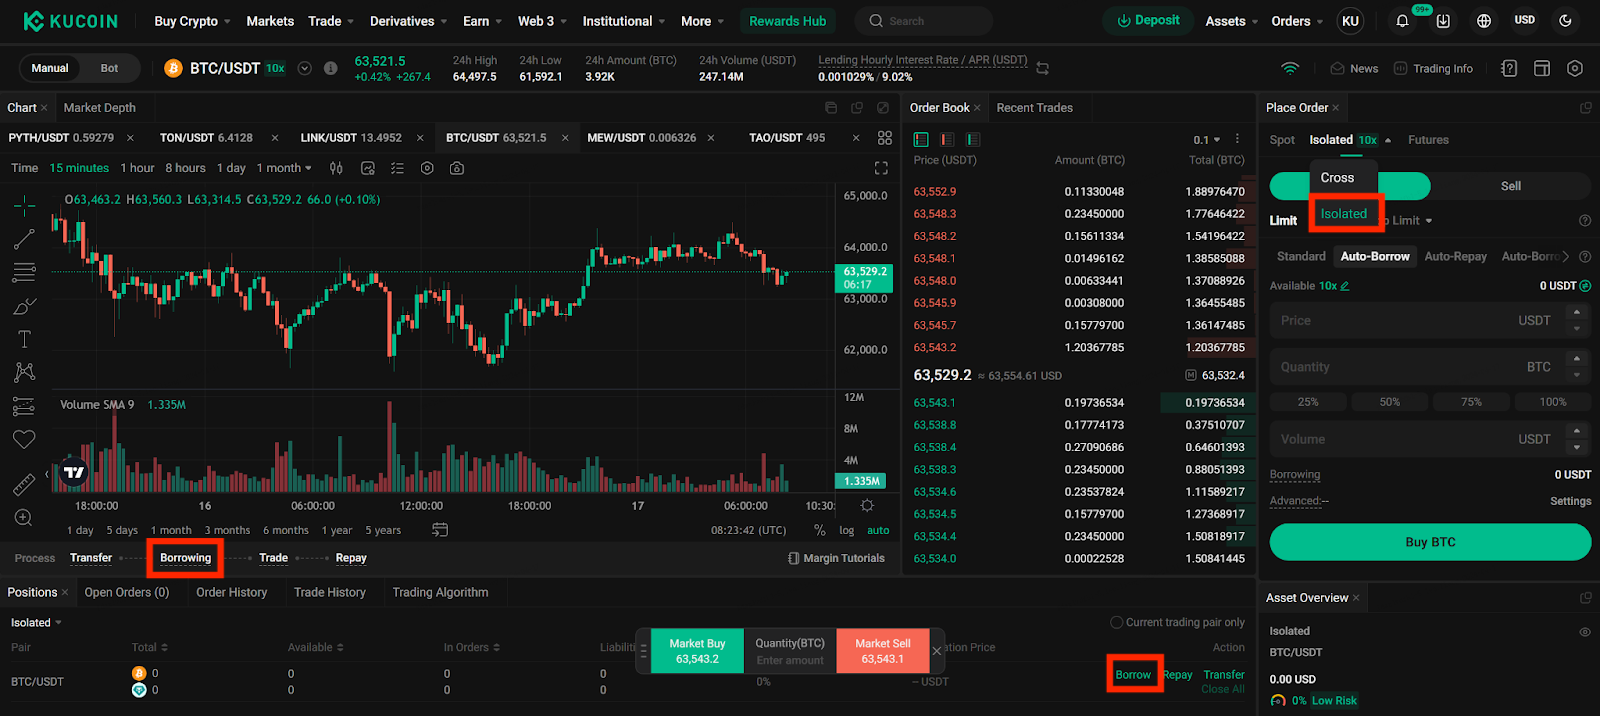Toggle Current trading pair only
Screen dimensions: 1600x716
click(x=1177, y=622)
